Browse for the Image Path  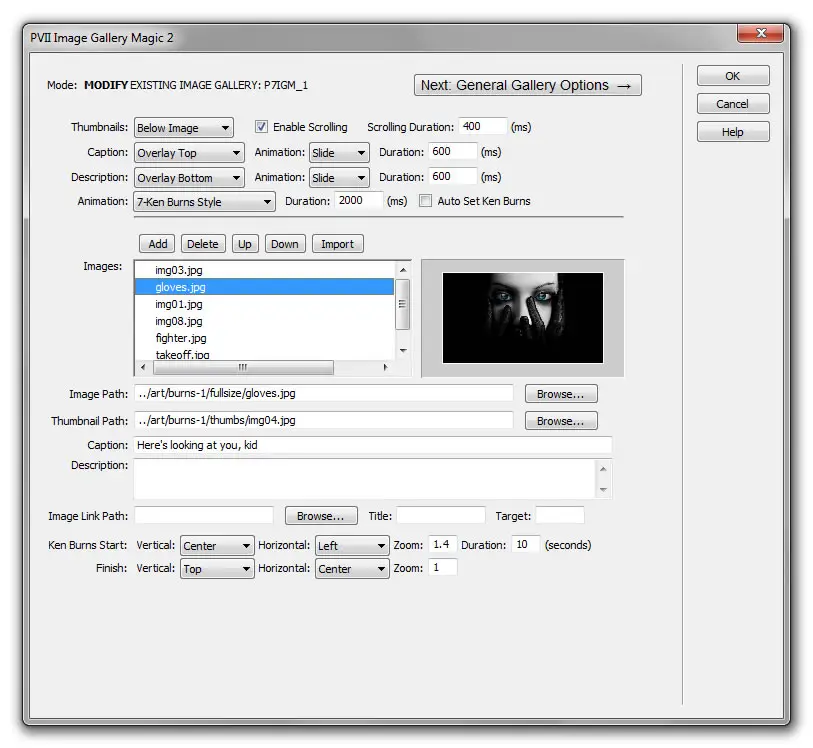561,394
